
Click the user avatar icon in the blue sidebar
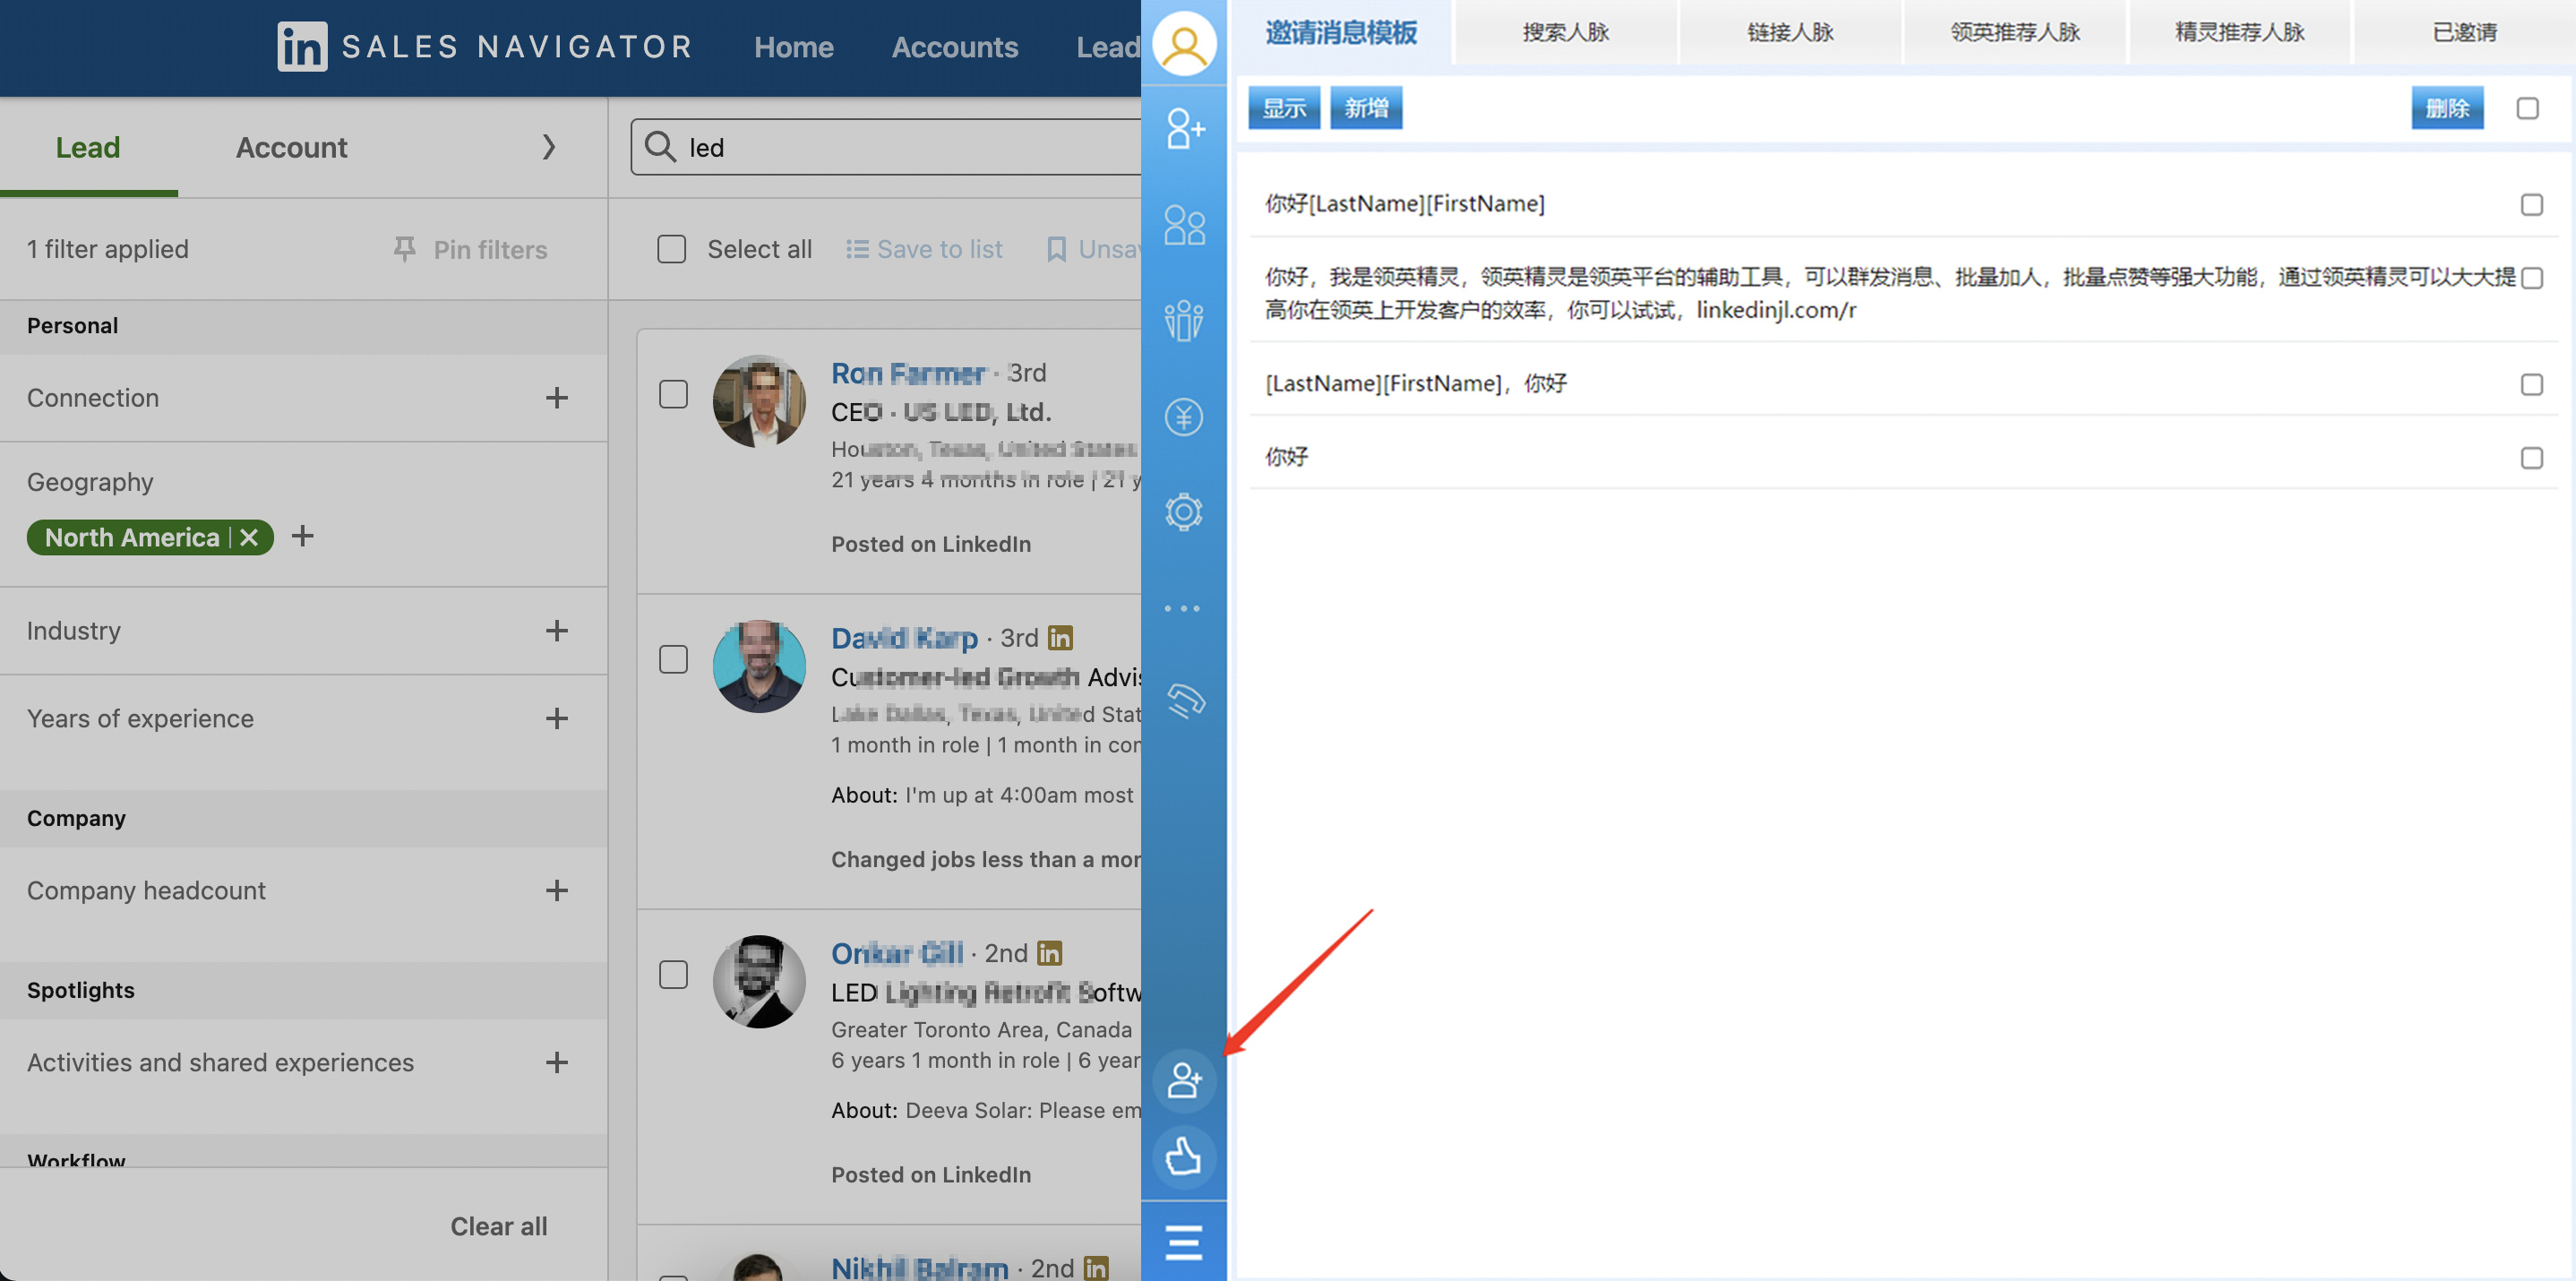click(1184, 44)
